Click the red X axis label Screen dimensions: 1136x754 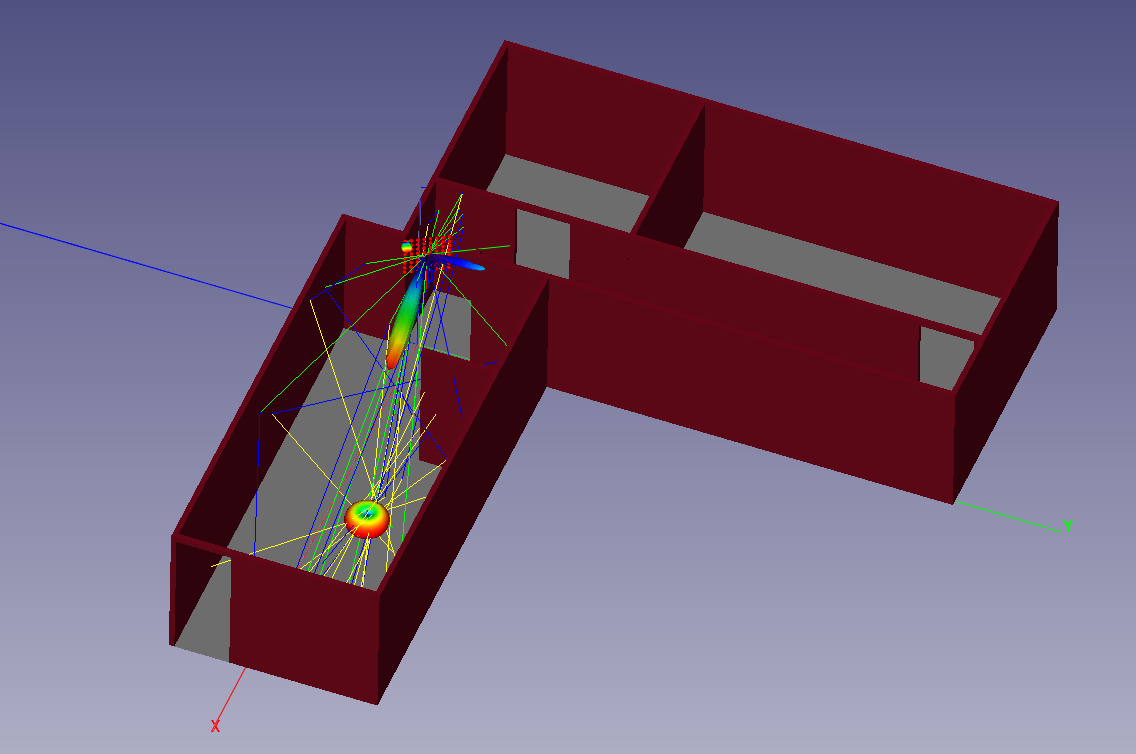[213, 728]
